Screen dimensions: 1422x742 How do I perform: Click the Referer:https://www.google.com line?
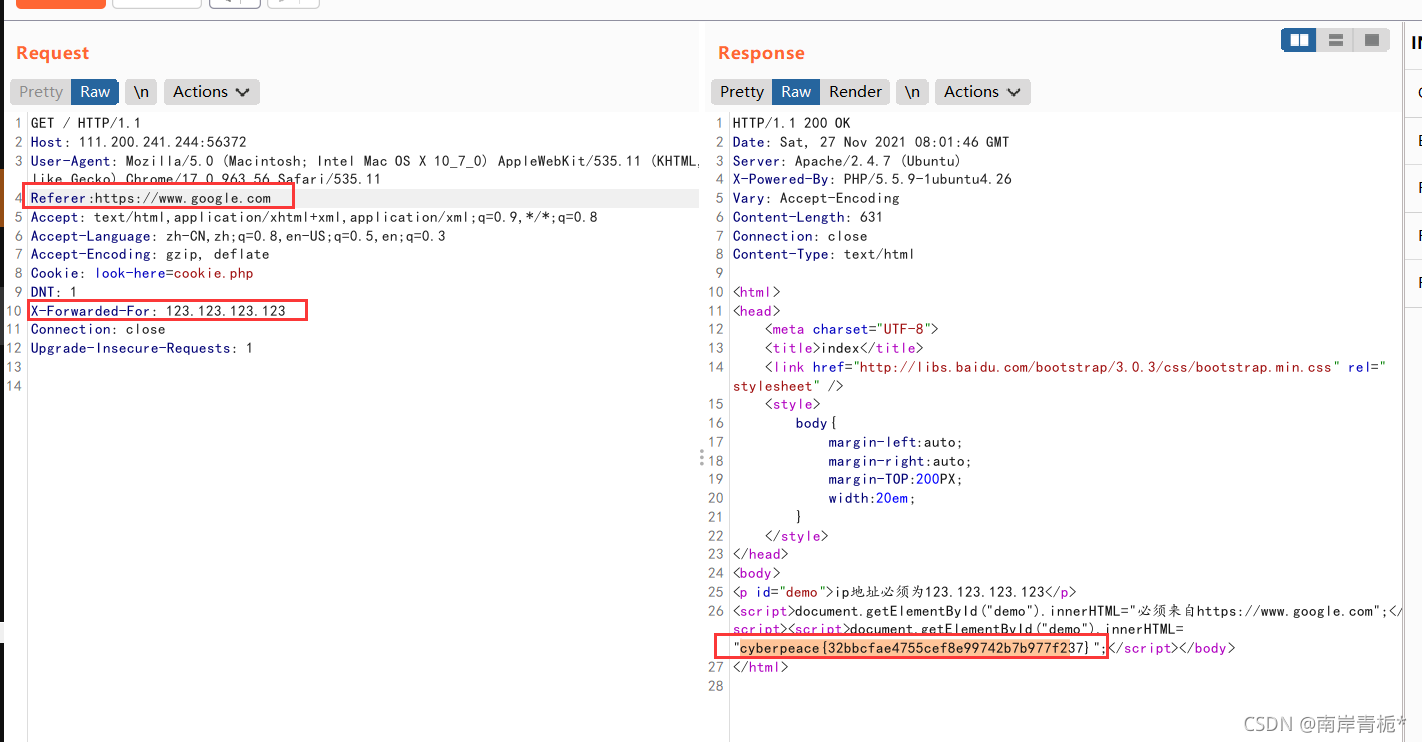[x=150, y=198]
